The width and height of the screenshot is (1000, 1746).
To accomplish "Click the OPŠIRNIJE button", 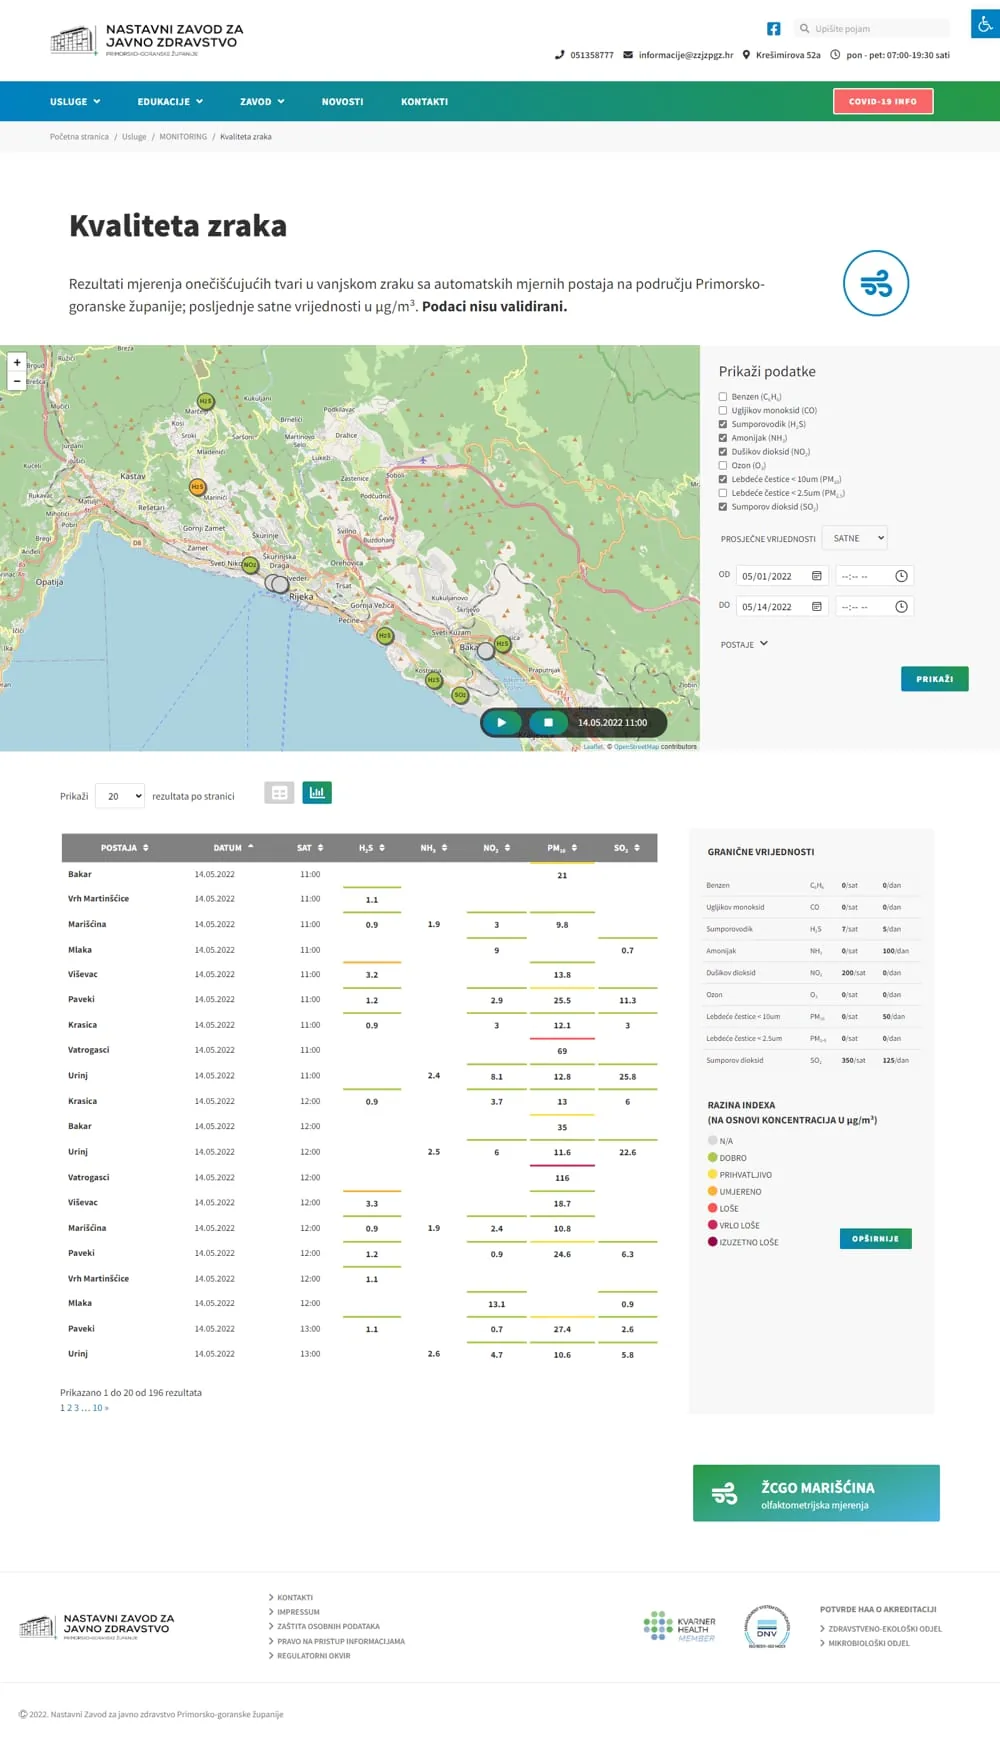I will [875, 1239].
